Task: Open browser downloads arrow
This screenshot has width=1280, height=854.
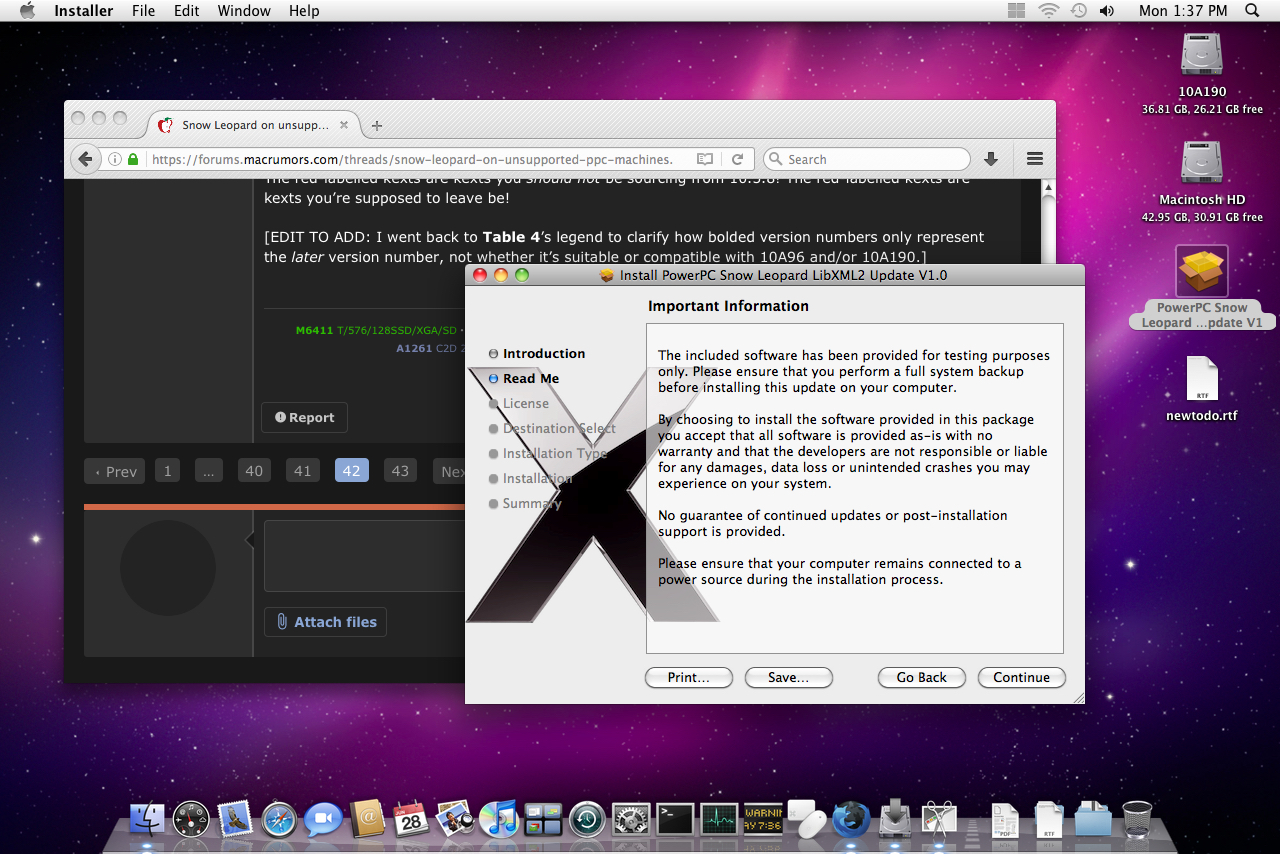Action: (x=991, y=159)
